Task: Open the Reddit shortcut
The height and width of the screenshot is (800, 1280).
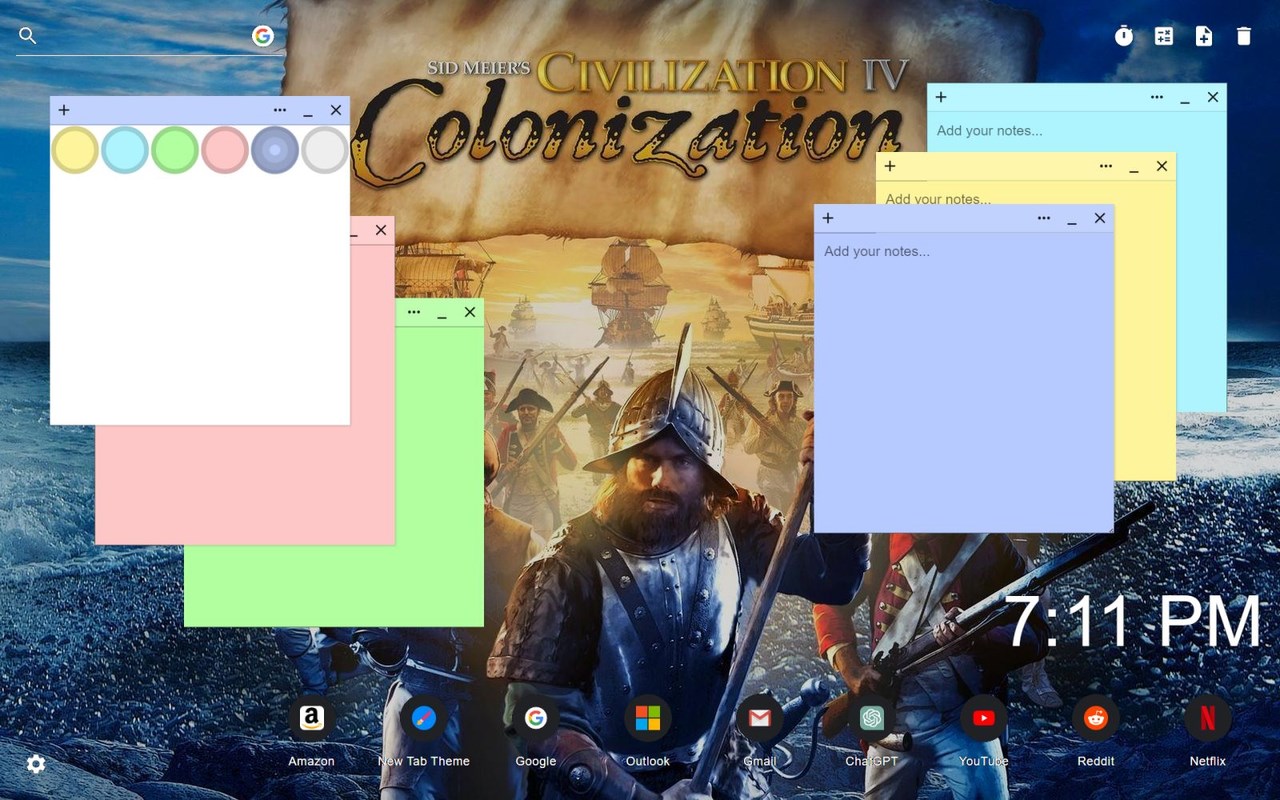Action: [1096, 718]
